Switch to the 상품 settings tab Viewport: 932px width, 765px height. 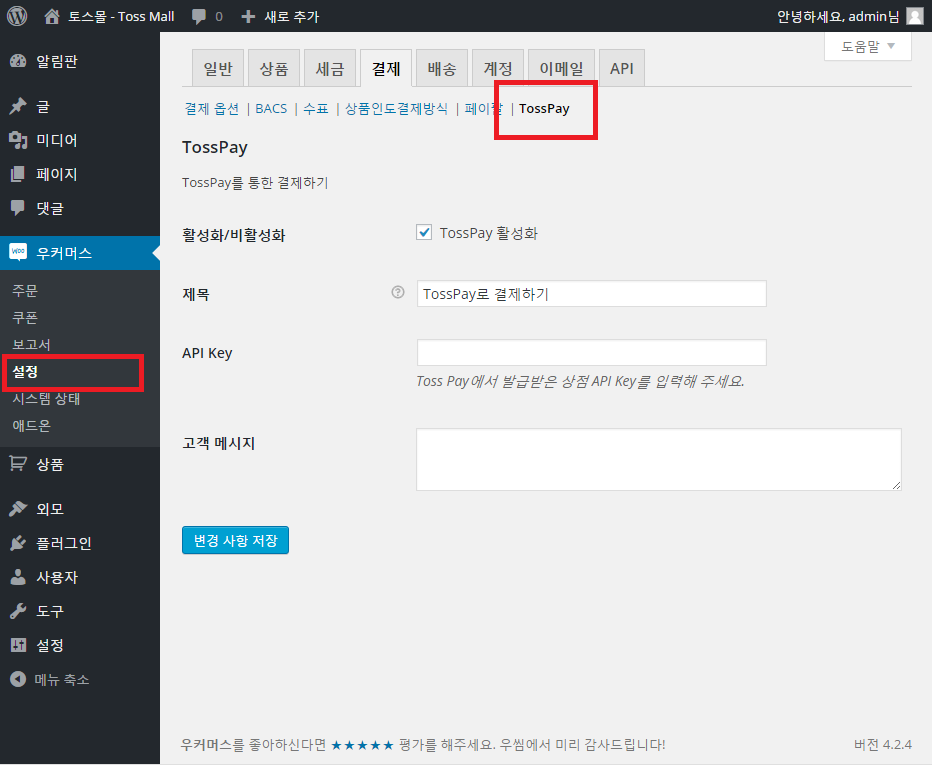pyautogui.click(x=274, y=68)
